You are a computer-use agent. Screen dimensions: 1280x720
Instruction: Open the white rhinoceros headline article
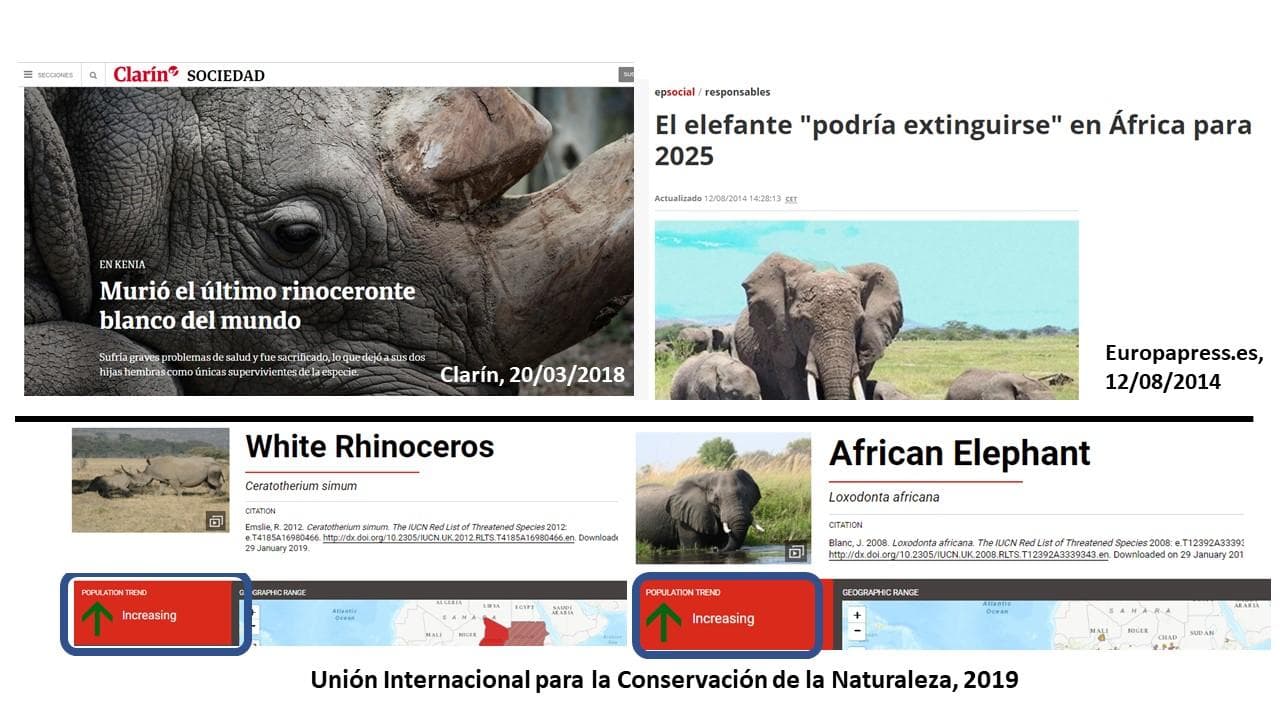257,306
